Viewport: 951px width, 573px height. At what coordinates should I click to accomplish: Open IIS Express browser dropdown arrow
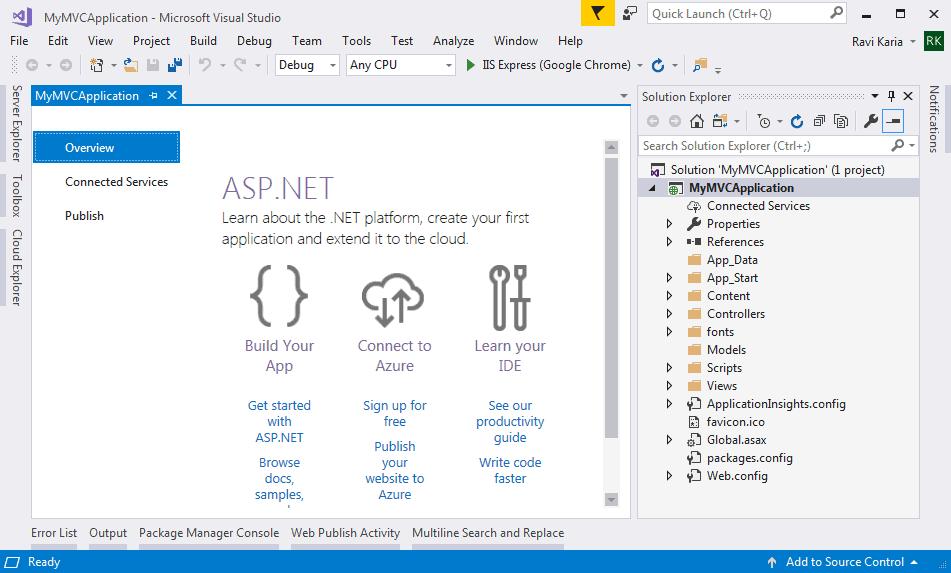pos(639,65)
